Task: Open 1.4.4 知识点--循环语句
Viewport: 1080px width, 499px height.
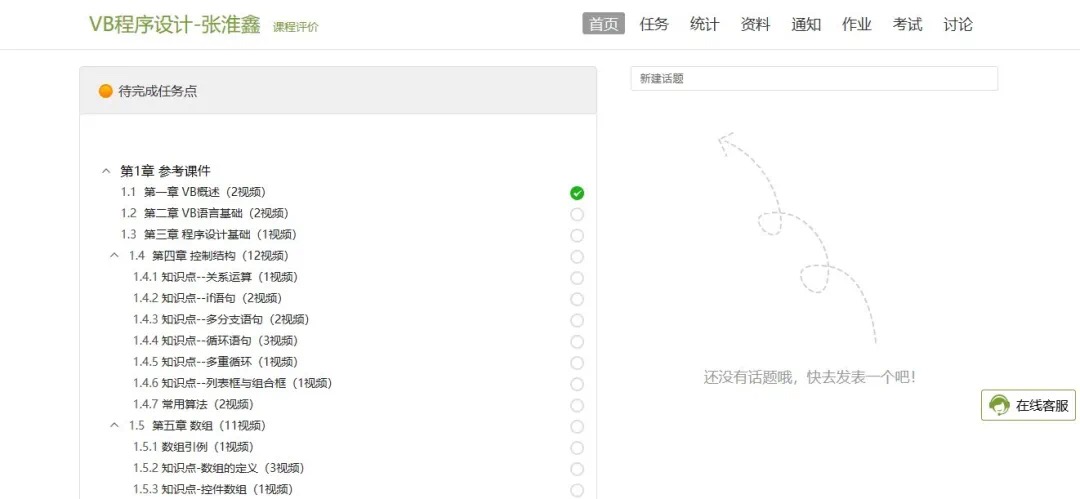Action: [x=216, y=340]
